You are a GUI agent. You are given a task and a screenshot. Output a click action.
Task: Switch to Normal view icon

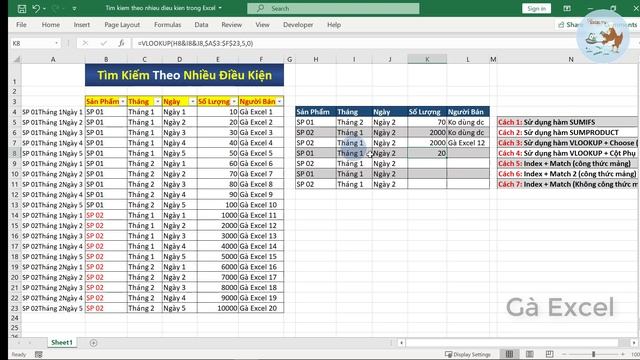509,354
